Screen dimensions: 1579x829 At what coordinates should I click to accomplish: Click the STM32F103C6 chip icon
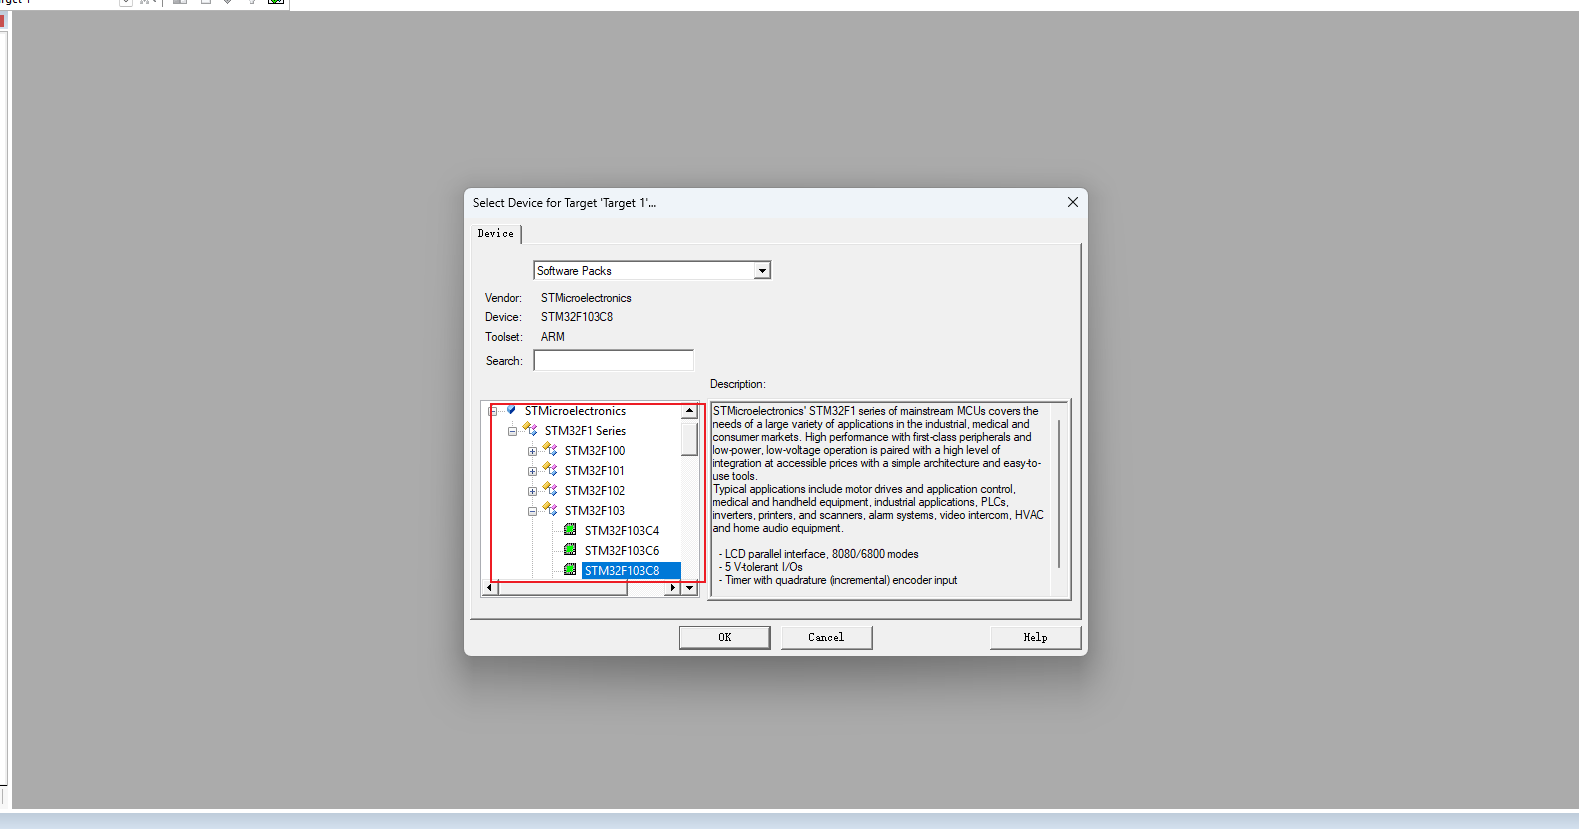[x=570, y=550]
